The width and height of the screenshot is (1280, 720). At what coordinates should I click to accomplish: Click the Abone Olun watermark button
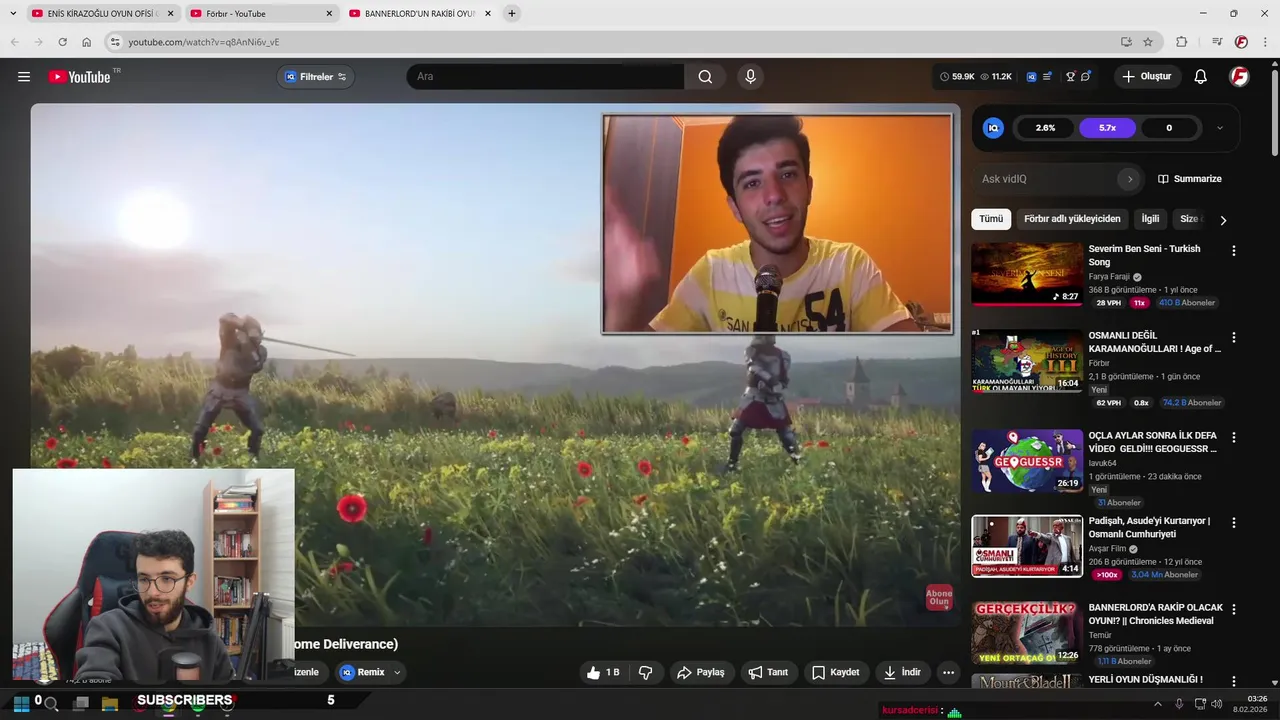[939, 598]
